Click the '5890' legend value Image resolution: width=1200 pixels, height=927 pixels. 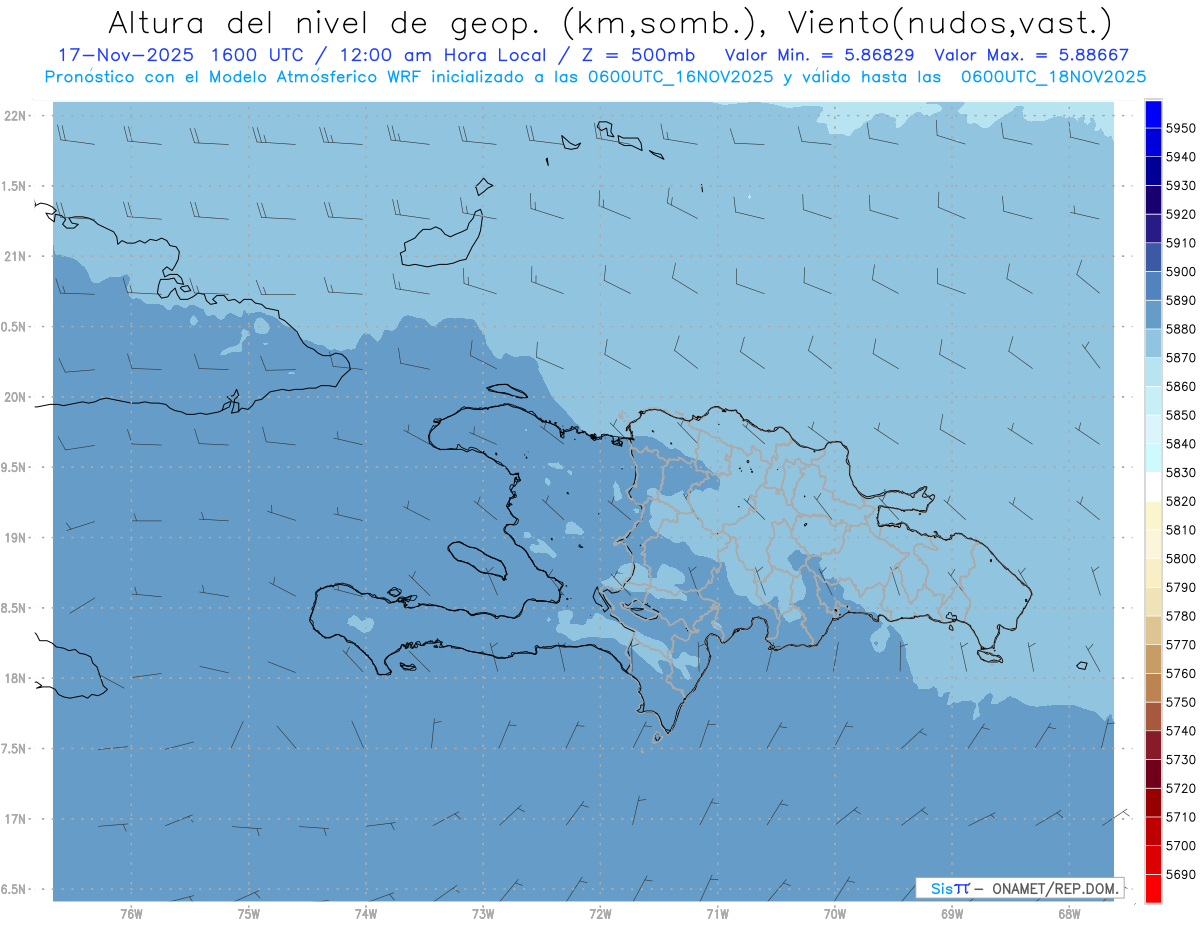pyautogui.click(x=1181, y=300)
